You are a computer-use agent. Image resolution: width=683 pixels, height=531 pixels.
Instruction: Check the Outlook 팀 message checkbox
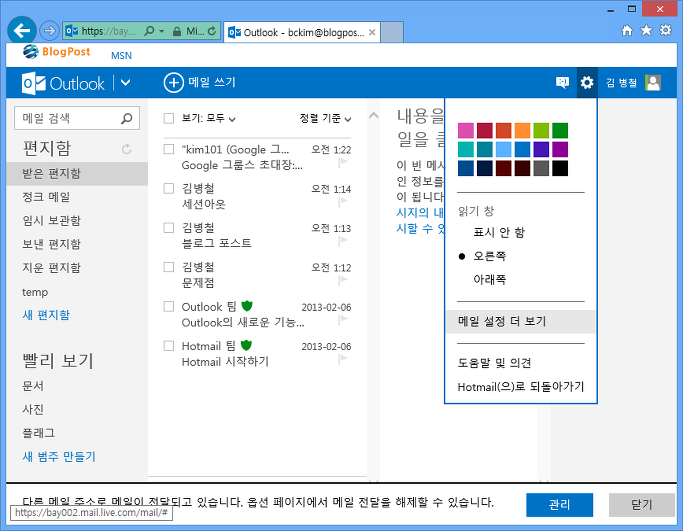click(169, 307)
